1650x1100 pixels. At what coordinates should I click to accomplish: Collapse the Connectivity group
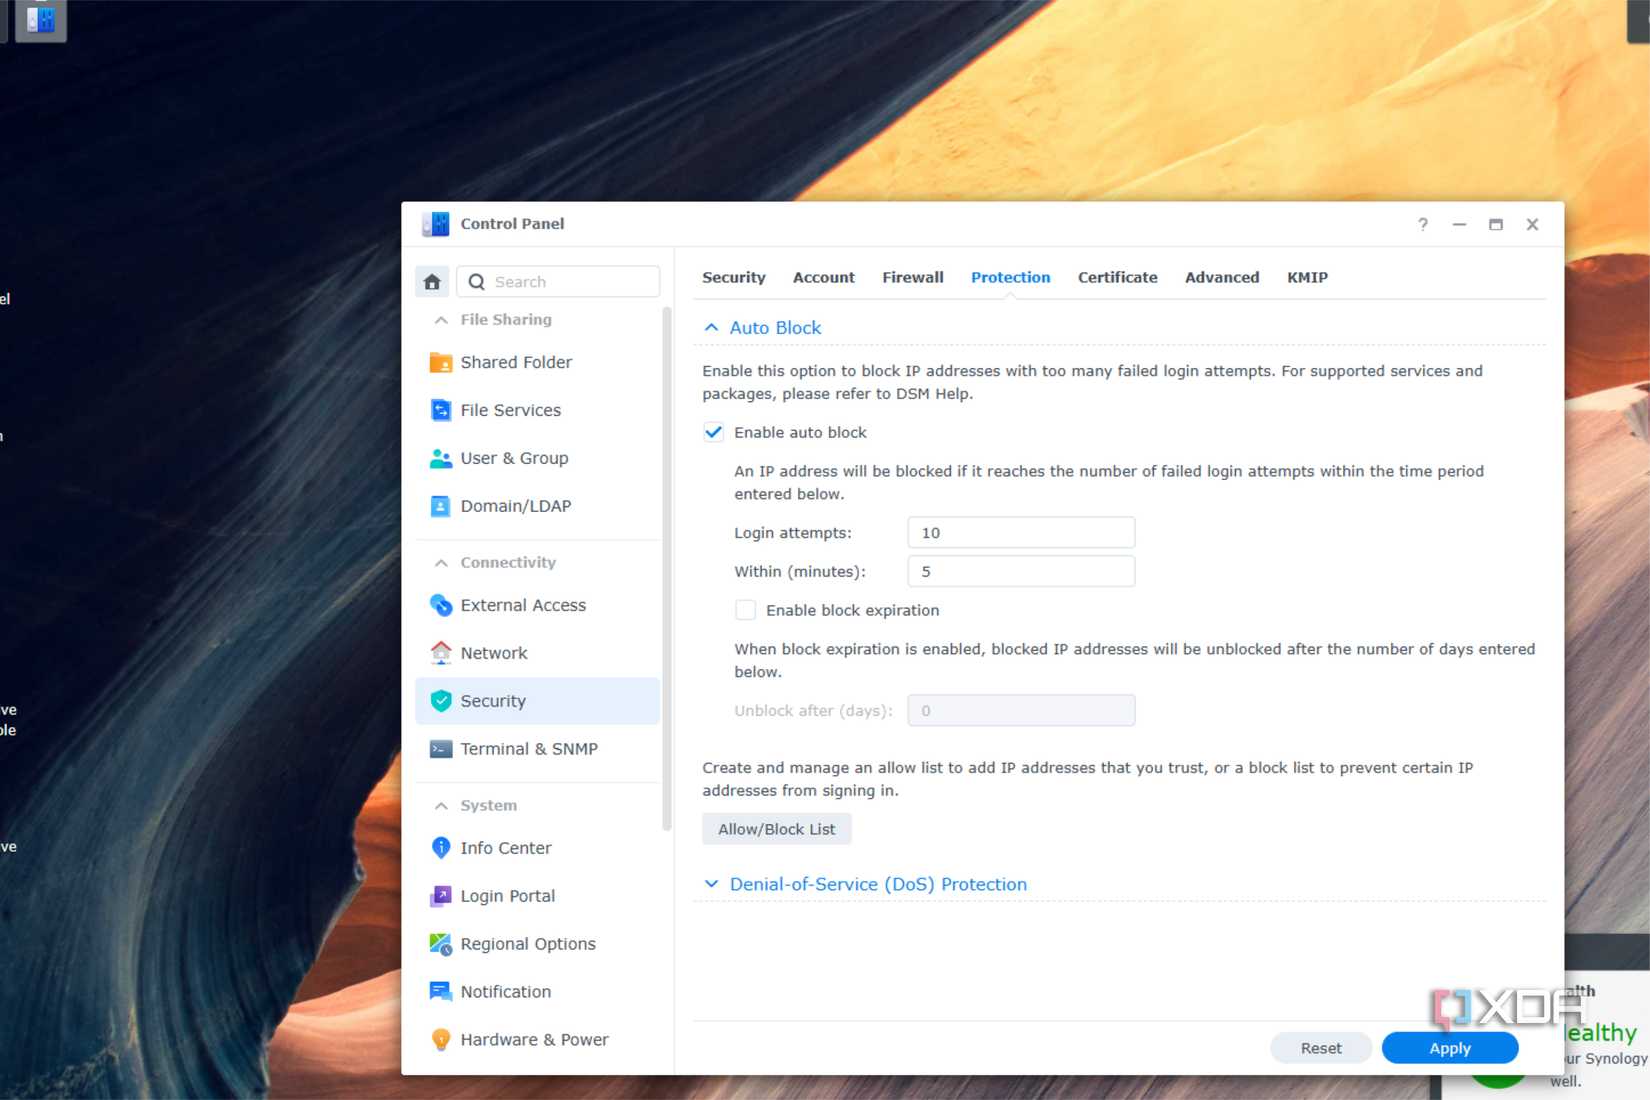(x=441, y=563)
